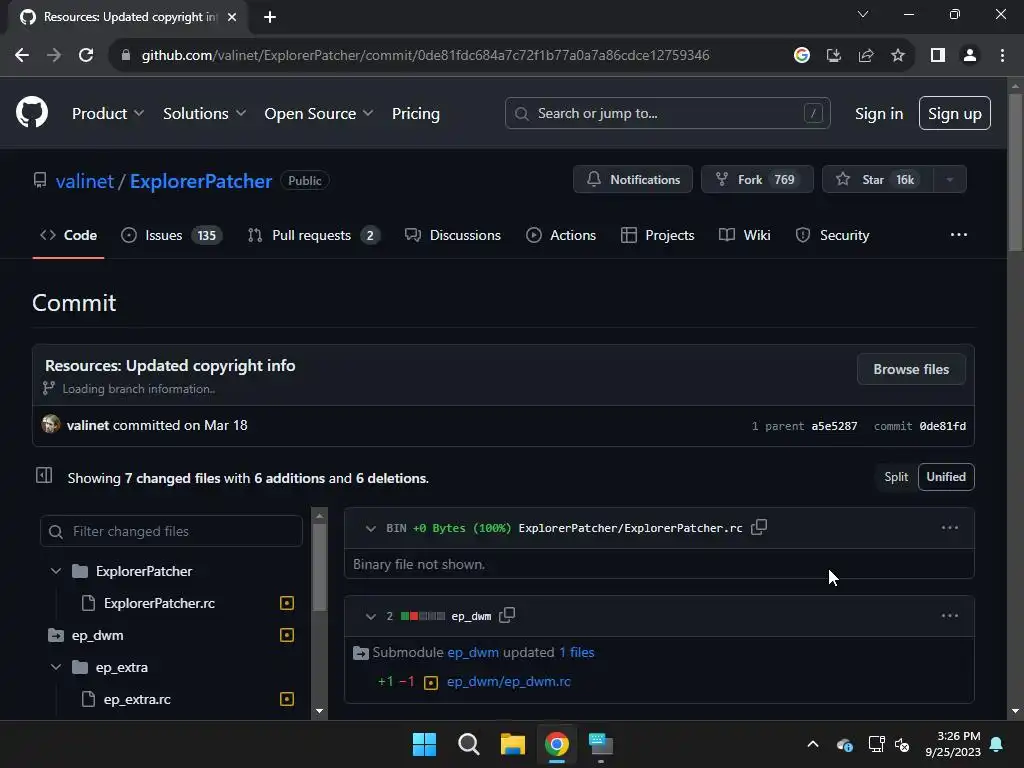Open the Issues tab
The image size is (1024, 768).
click(172, 235)
